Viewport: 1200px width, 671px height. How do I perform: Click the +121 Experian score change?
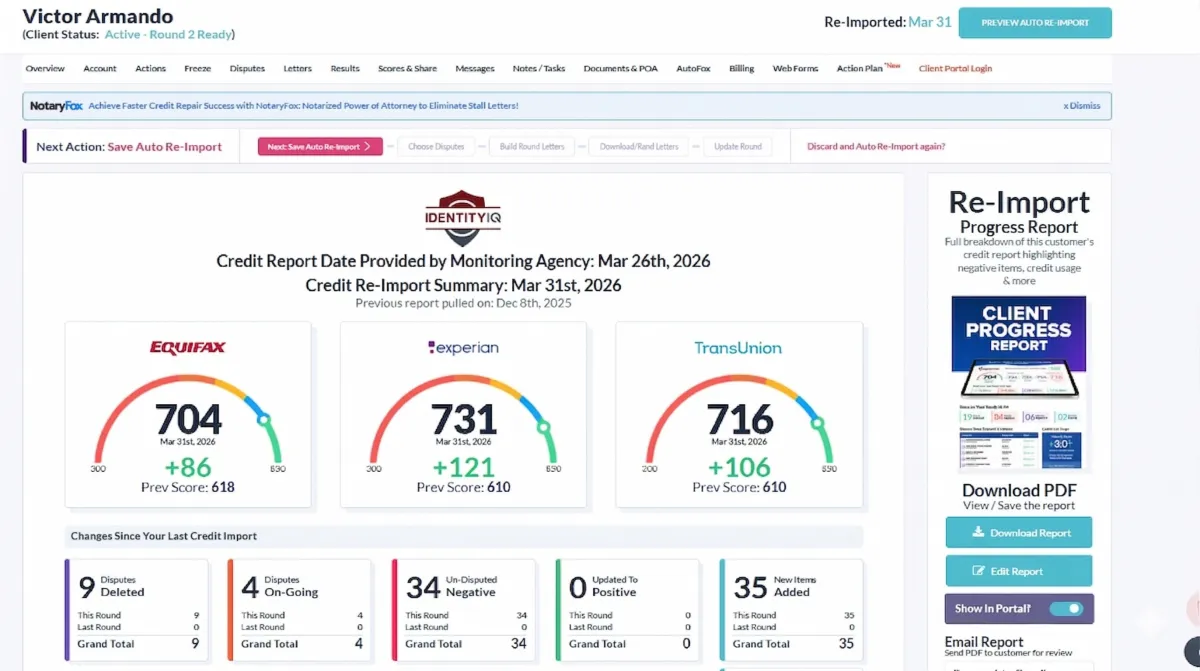[x=463, y=467]
